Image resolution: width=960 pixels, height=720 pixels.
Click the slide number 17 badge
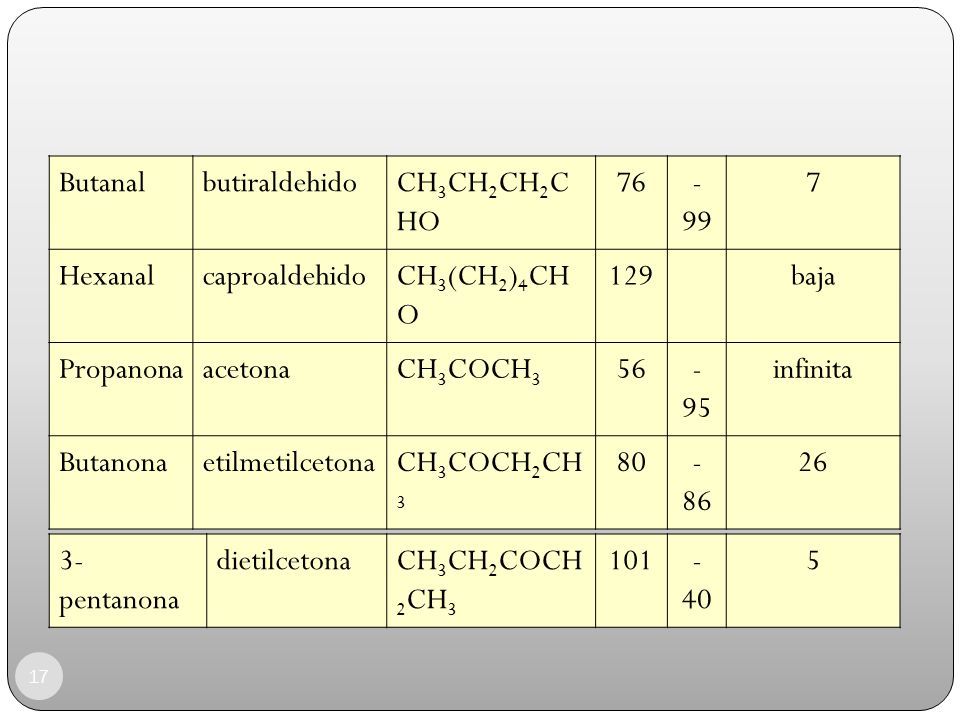(39, 677)
